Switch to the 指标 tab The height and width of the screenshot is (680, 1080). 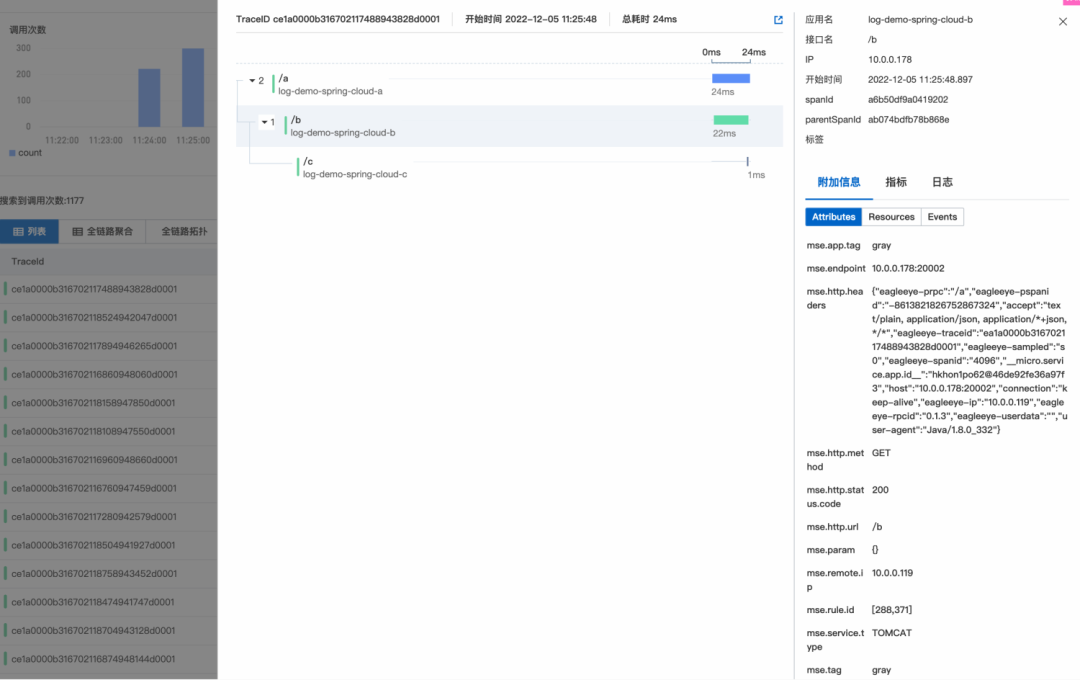tap(896, 183)
